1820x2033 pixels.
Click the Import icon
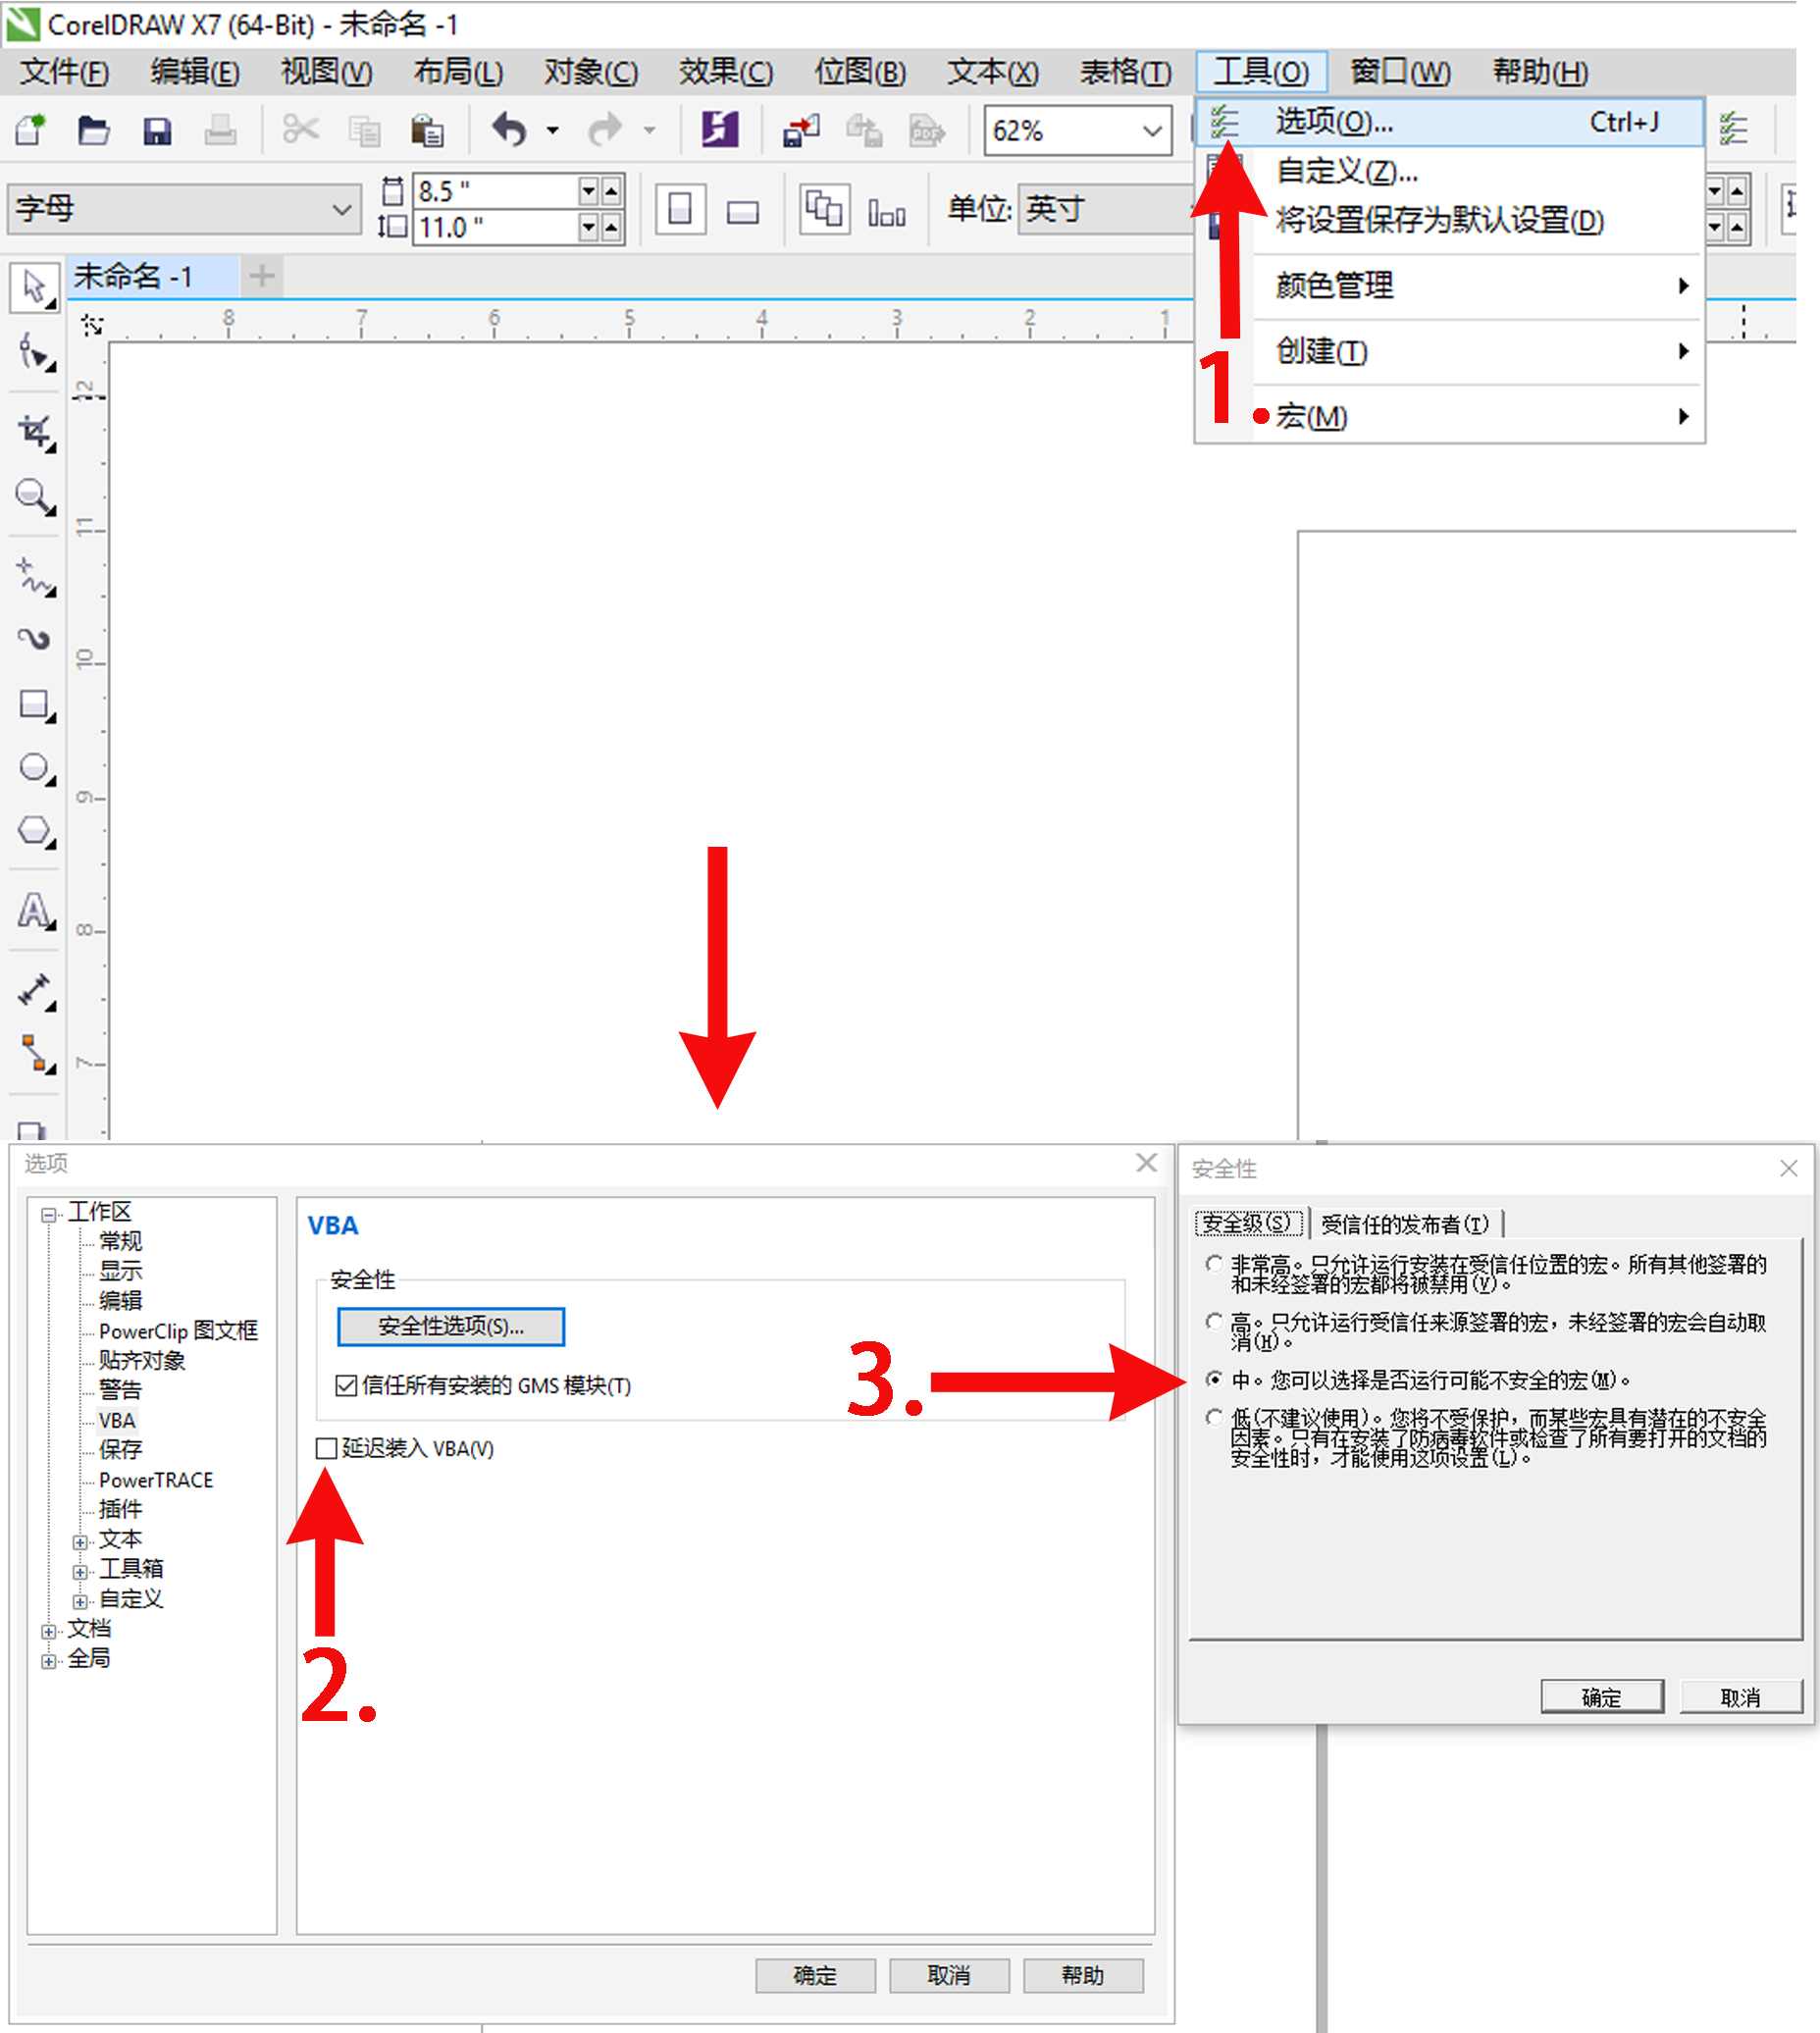[x=801, y=130]
